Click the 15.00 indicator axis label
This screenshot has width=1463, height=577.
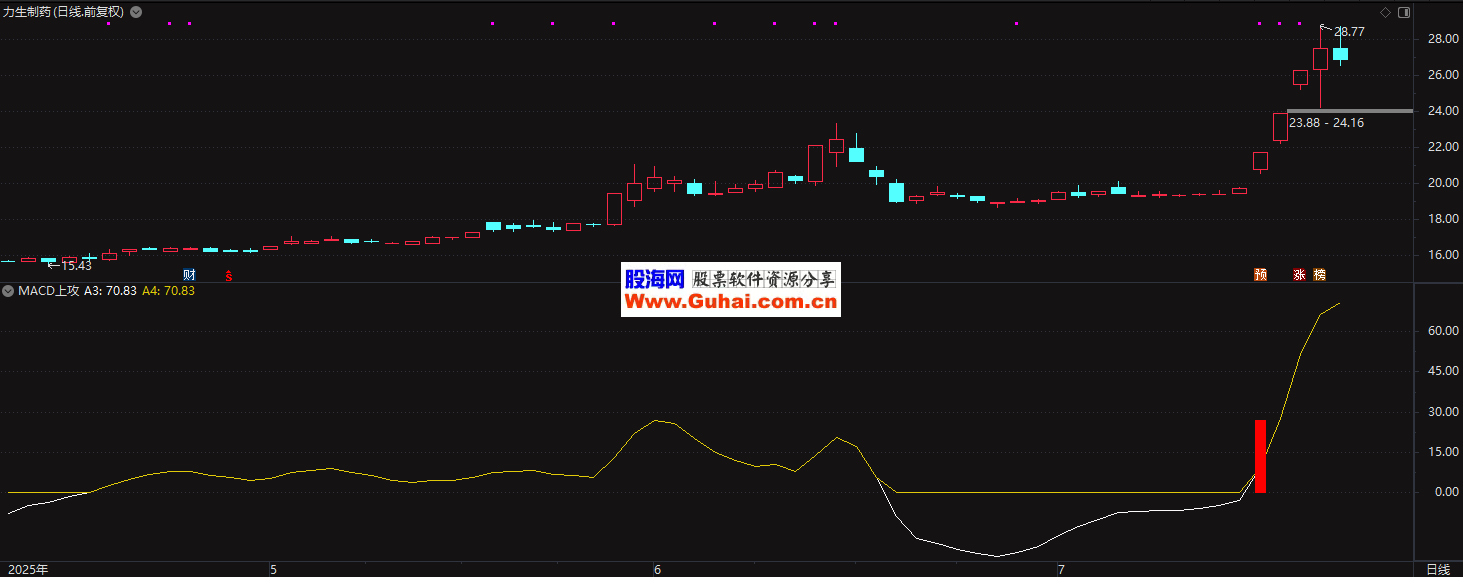[1441, 452]
